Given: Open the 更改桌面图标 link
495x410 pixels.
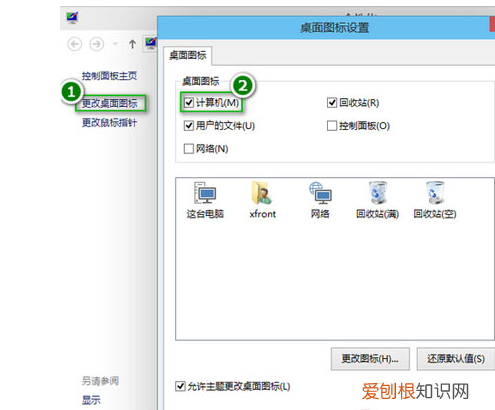Looking at the screenshot, I should click(110, 104).
